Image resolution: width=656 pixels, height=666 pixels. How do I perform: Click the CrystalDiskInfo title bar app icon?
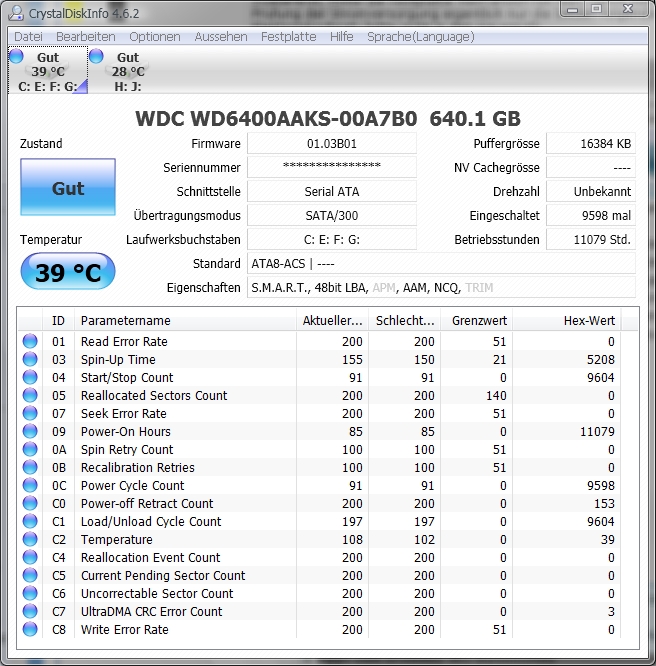pos(16,13)
